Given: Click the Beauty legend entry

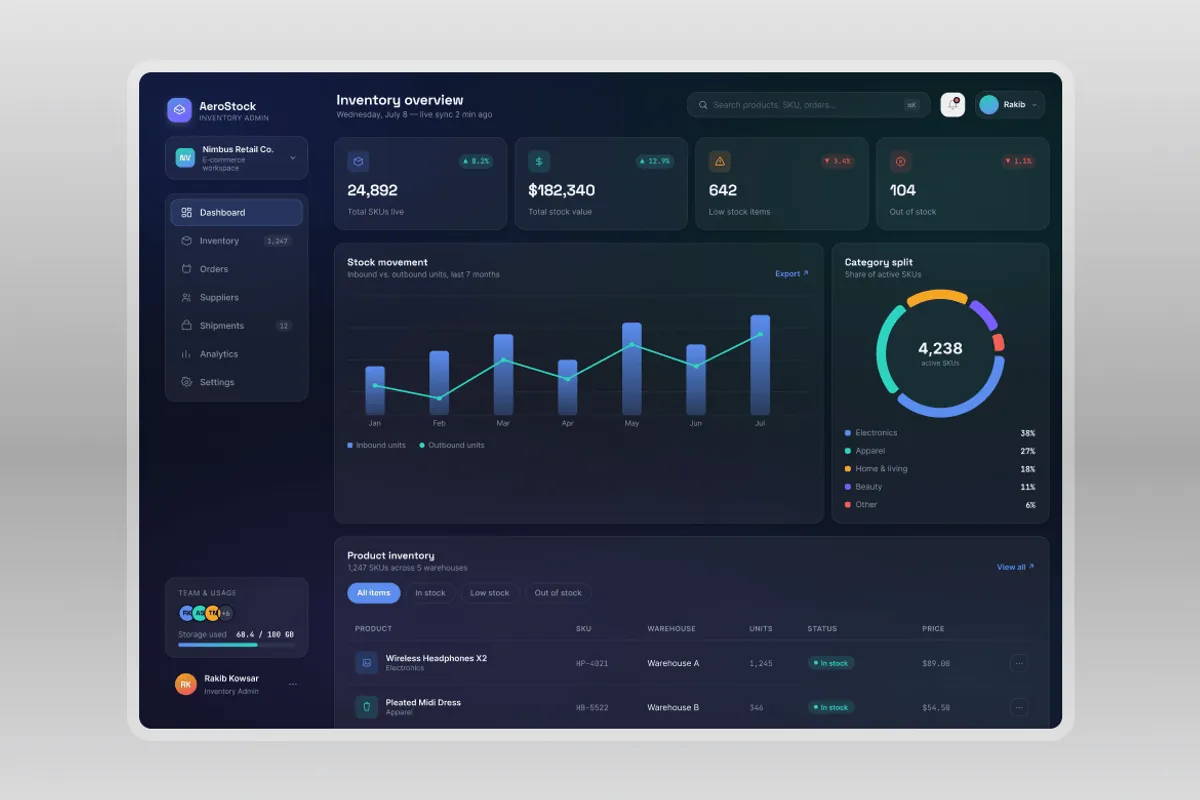Looking at the screenshot, I should pos(940,487).
